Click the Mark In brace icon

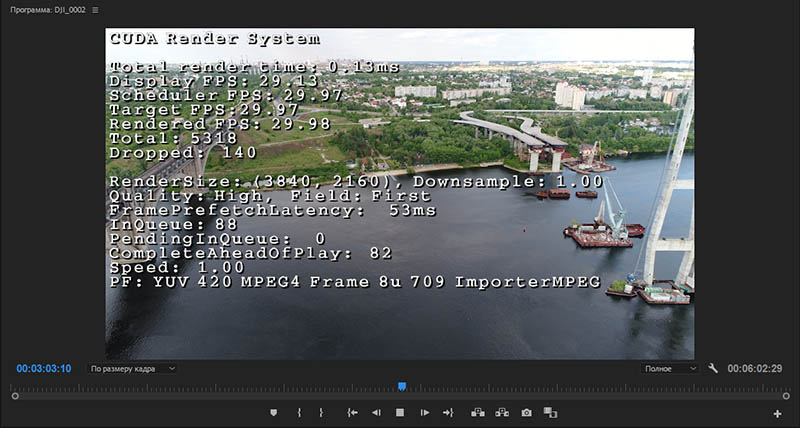click(299, 413)
